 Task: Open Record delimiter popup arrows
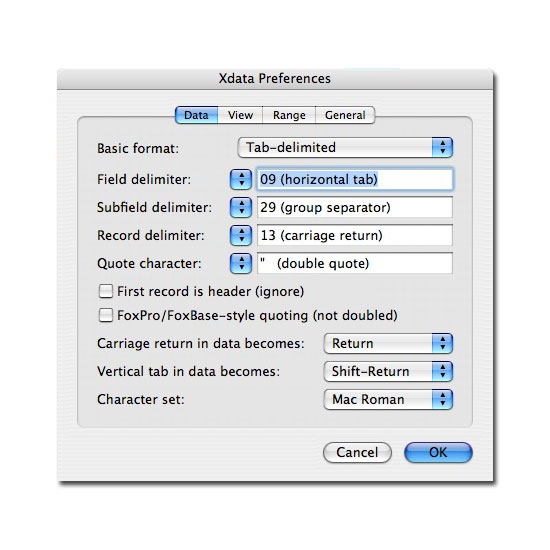tap(241, 235)
